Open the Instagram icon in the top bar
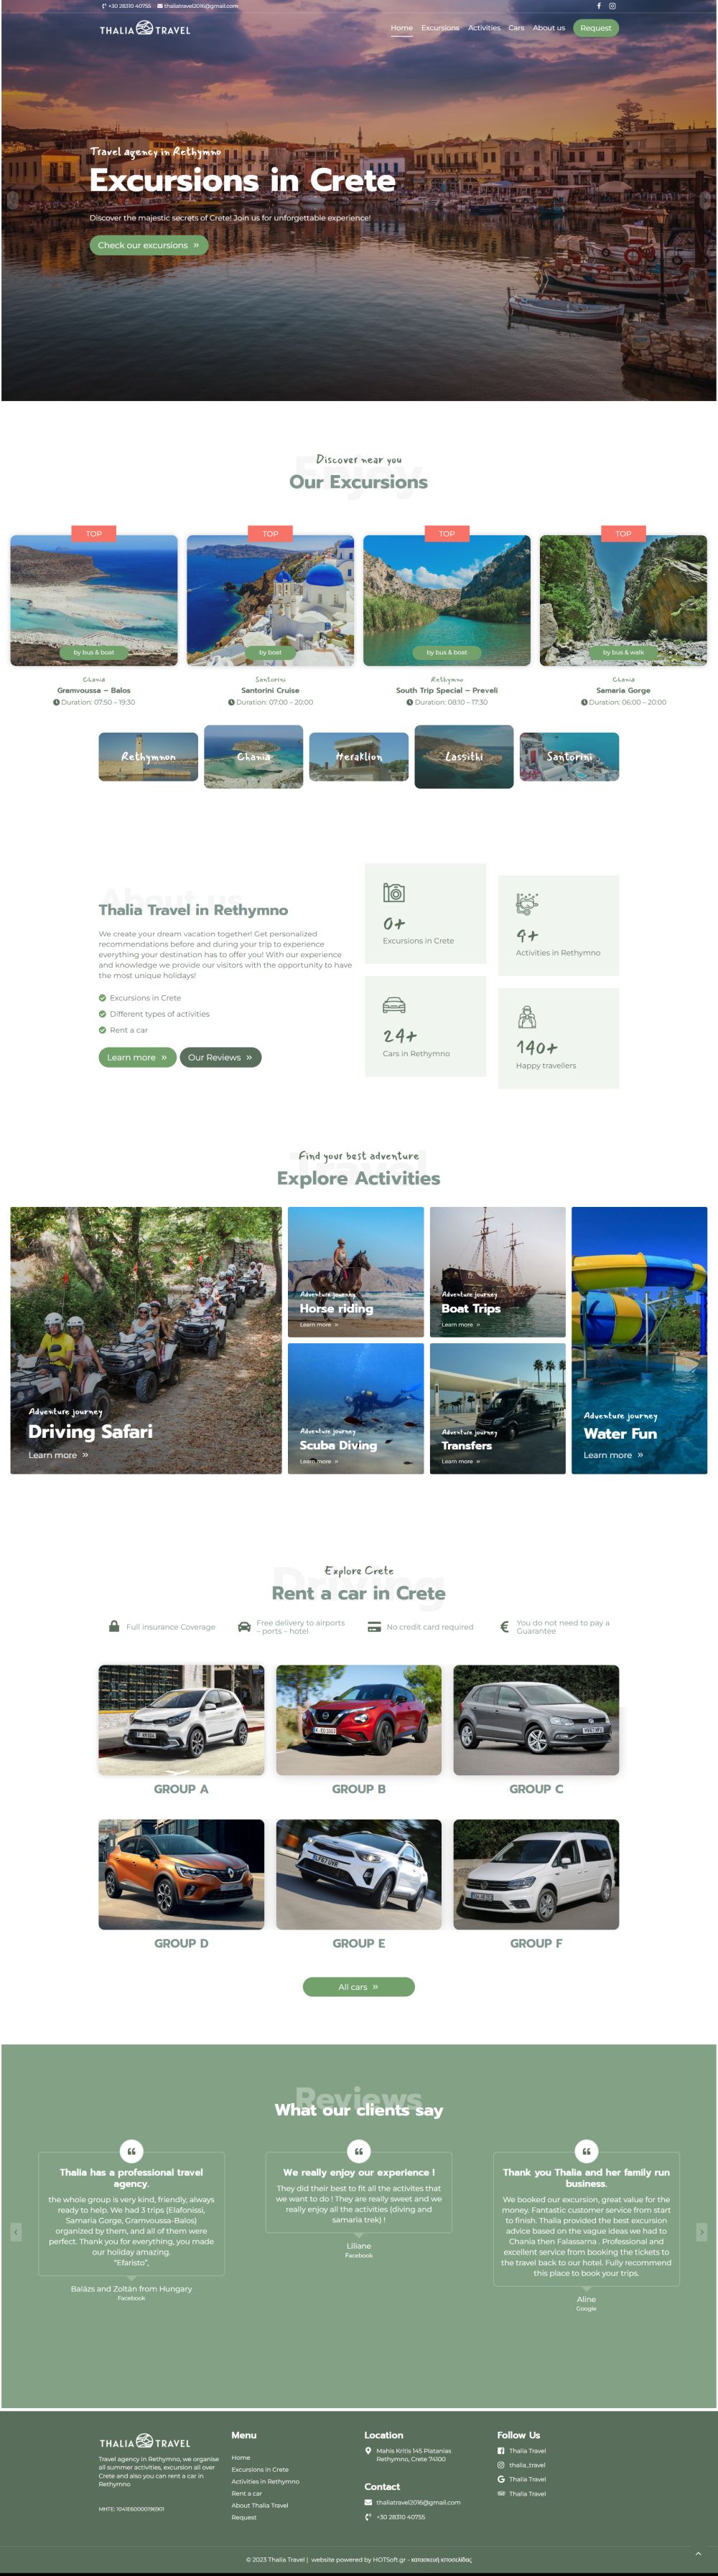The height and width of the screenshot is (2576, 718). pos(612,6)
